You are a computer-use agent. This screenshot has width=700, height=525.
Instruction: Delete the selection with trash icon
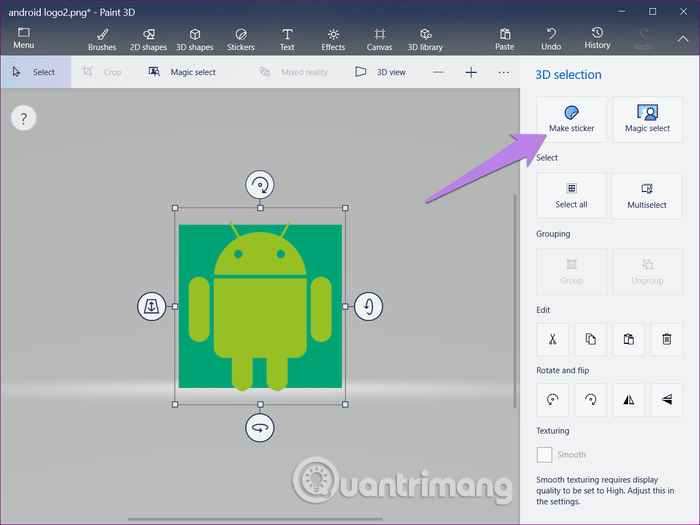click(667, 339)
